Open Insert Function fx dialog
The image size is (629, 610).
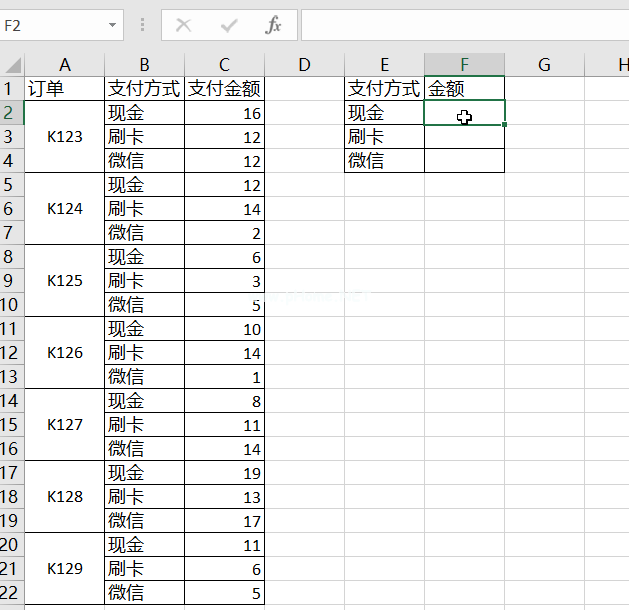(273, 25)
